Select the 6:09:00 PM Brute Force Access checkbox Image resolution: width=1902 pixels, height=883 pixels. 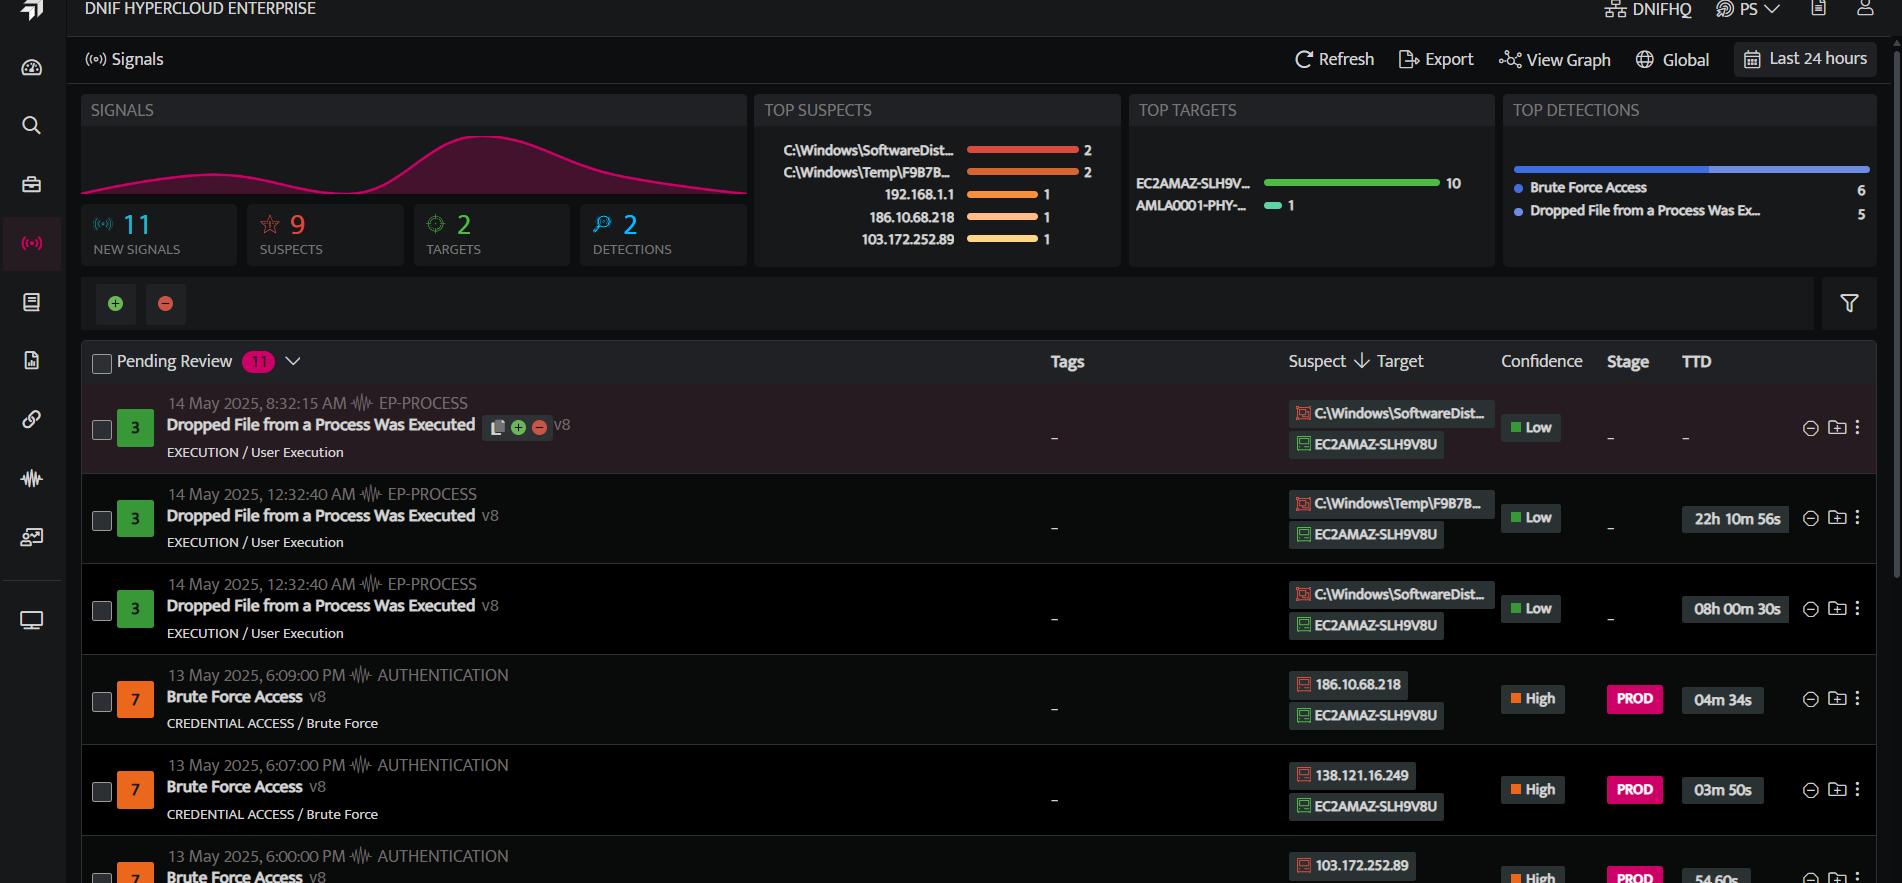point(102,702)
